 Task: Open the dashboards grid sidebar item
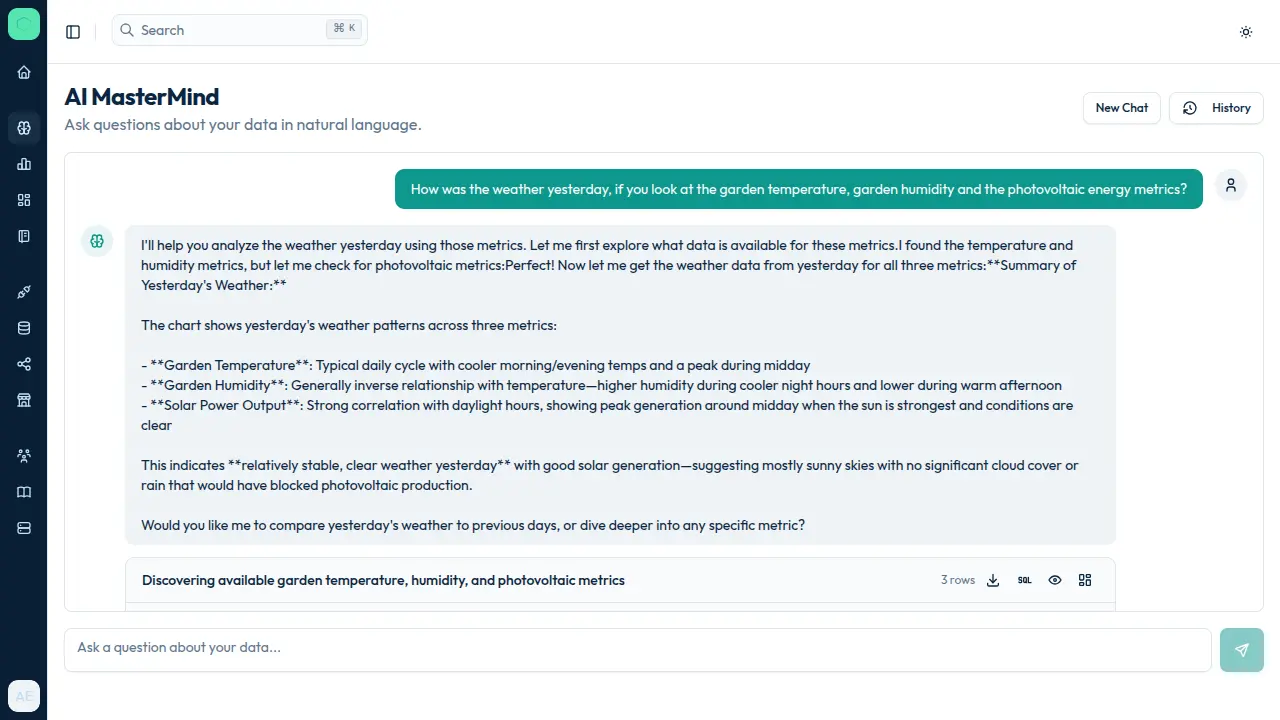click(24, 200)
